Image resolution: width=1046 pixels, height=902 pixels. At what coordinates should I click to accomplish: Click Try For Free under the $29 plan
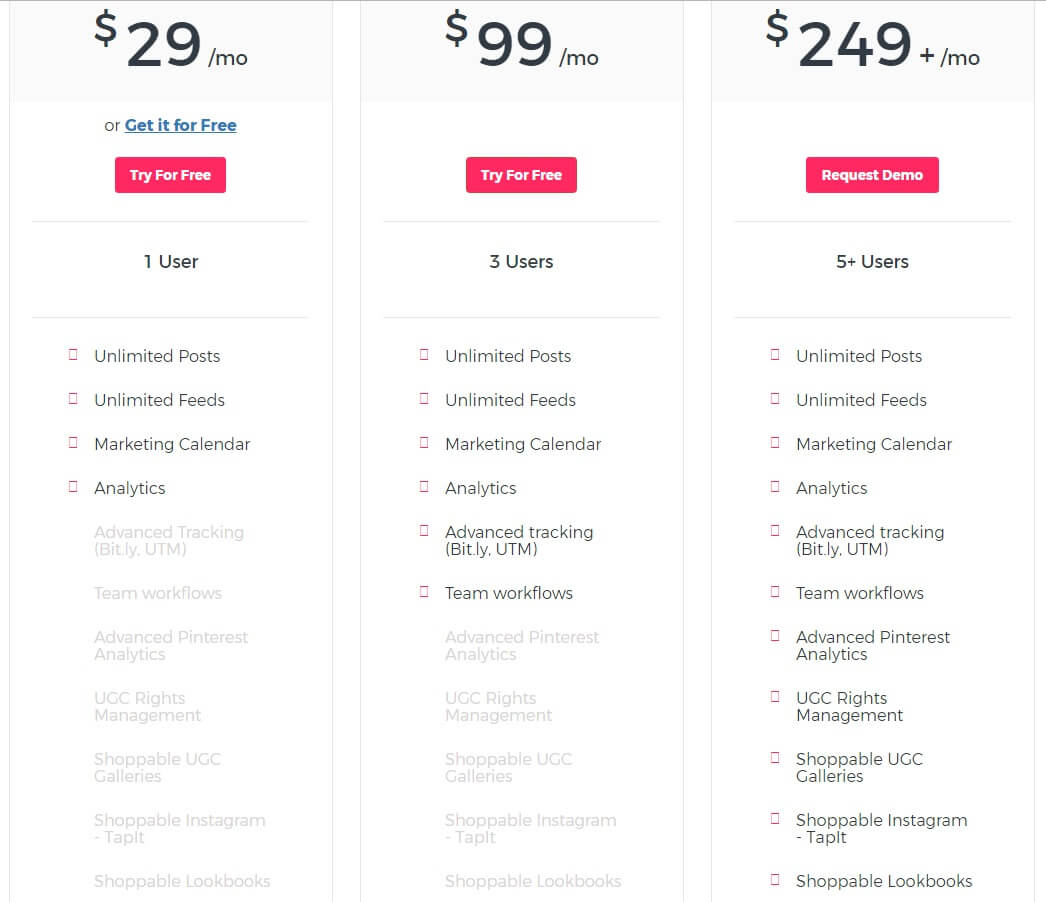pos(170,175)
